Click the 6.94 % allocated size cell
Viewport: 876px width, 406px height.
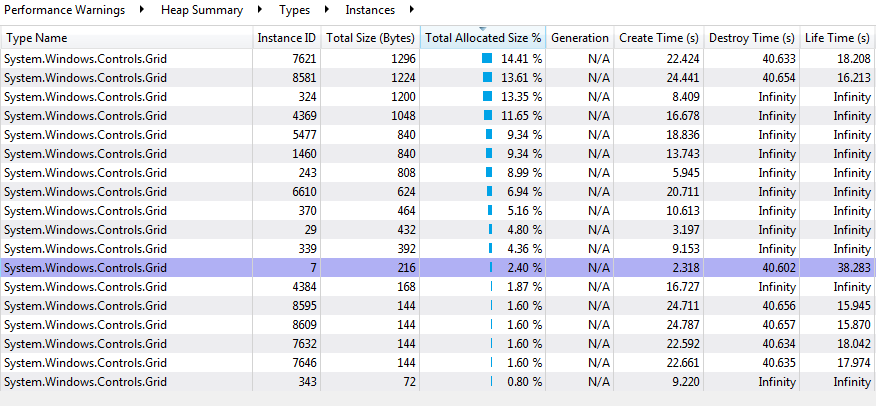(483, 192)
